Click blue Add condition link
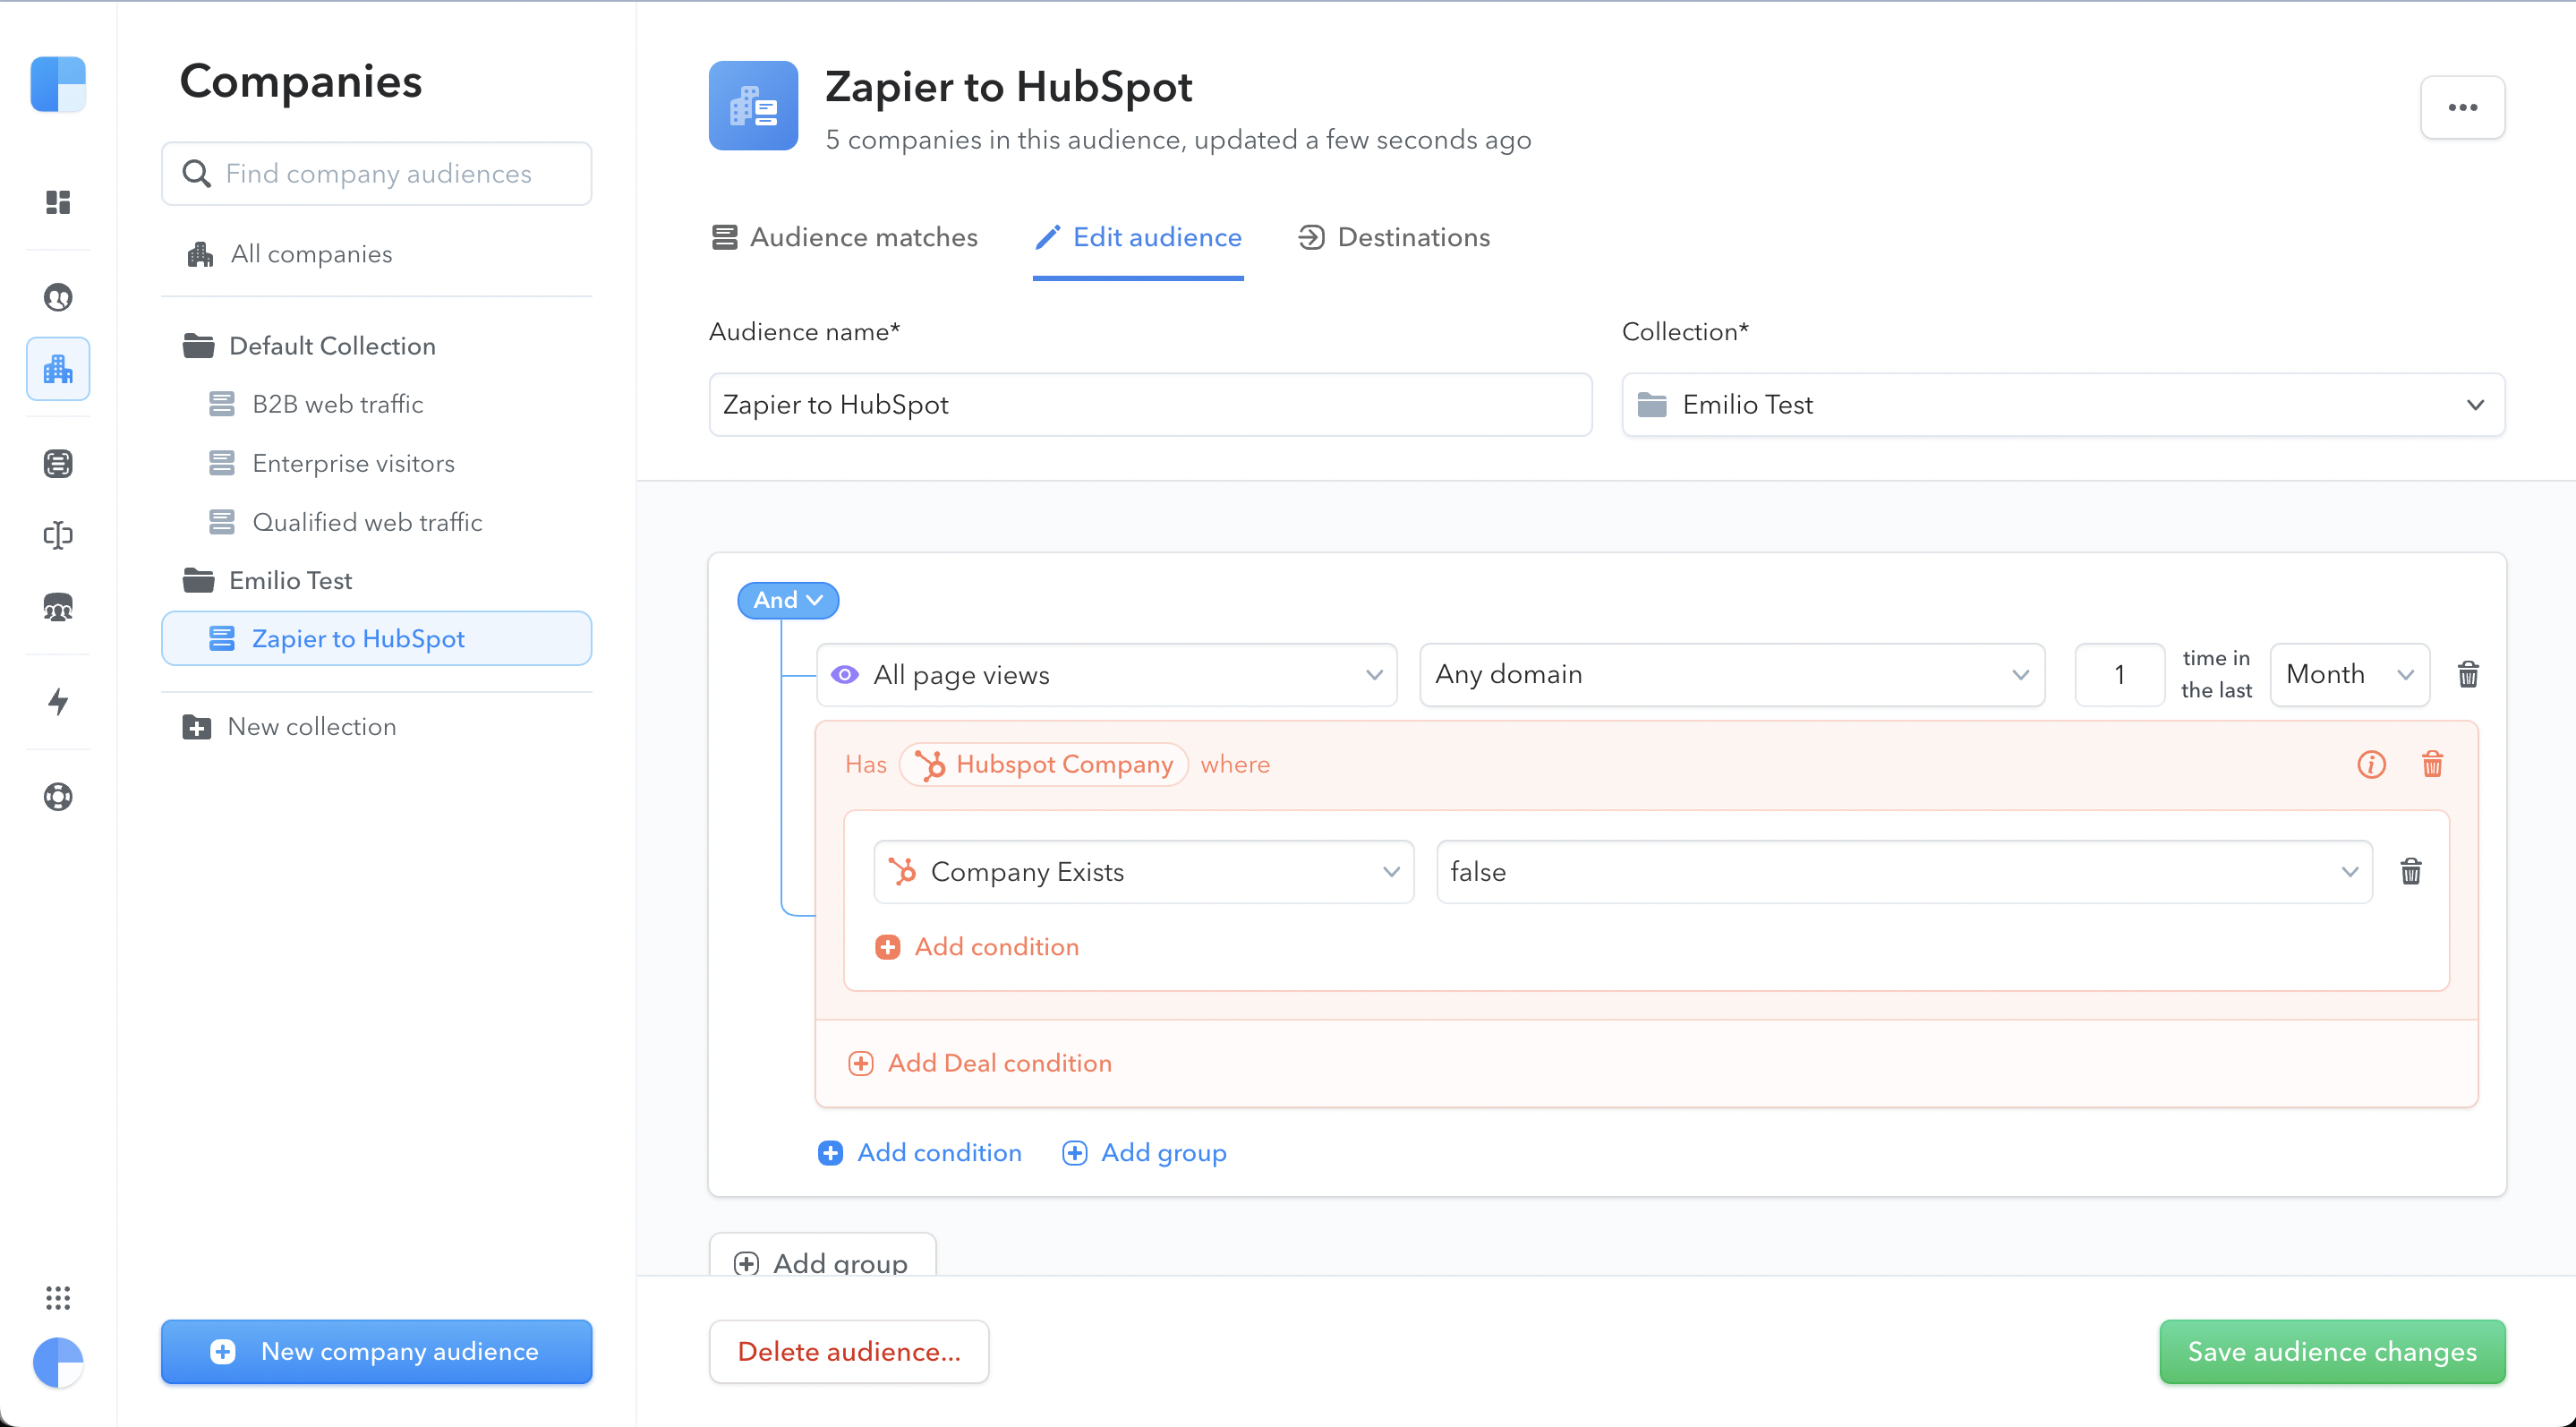This screenshot has width=2576, height=1427. point(940,1153)
